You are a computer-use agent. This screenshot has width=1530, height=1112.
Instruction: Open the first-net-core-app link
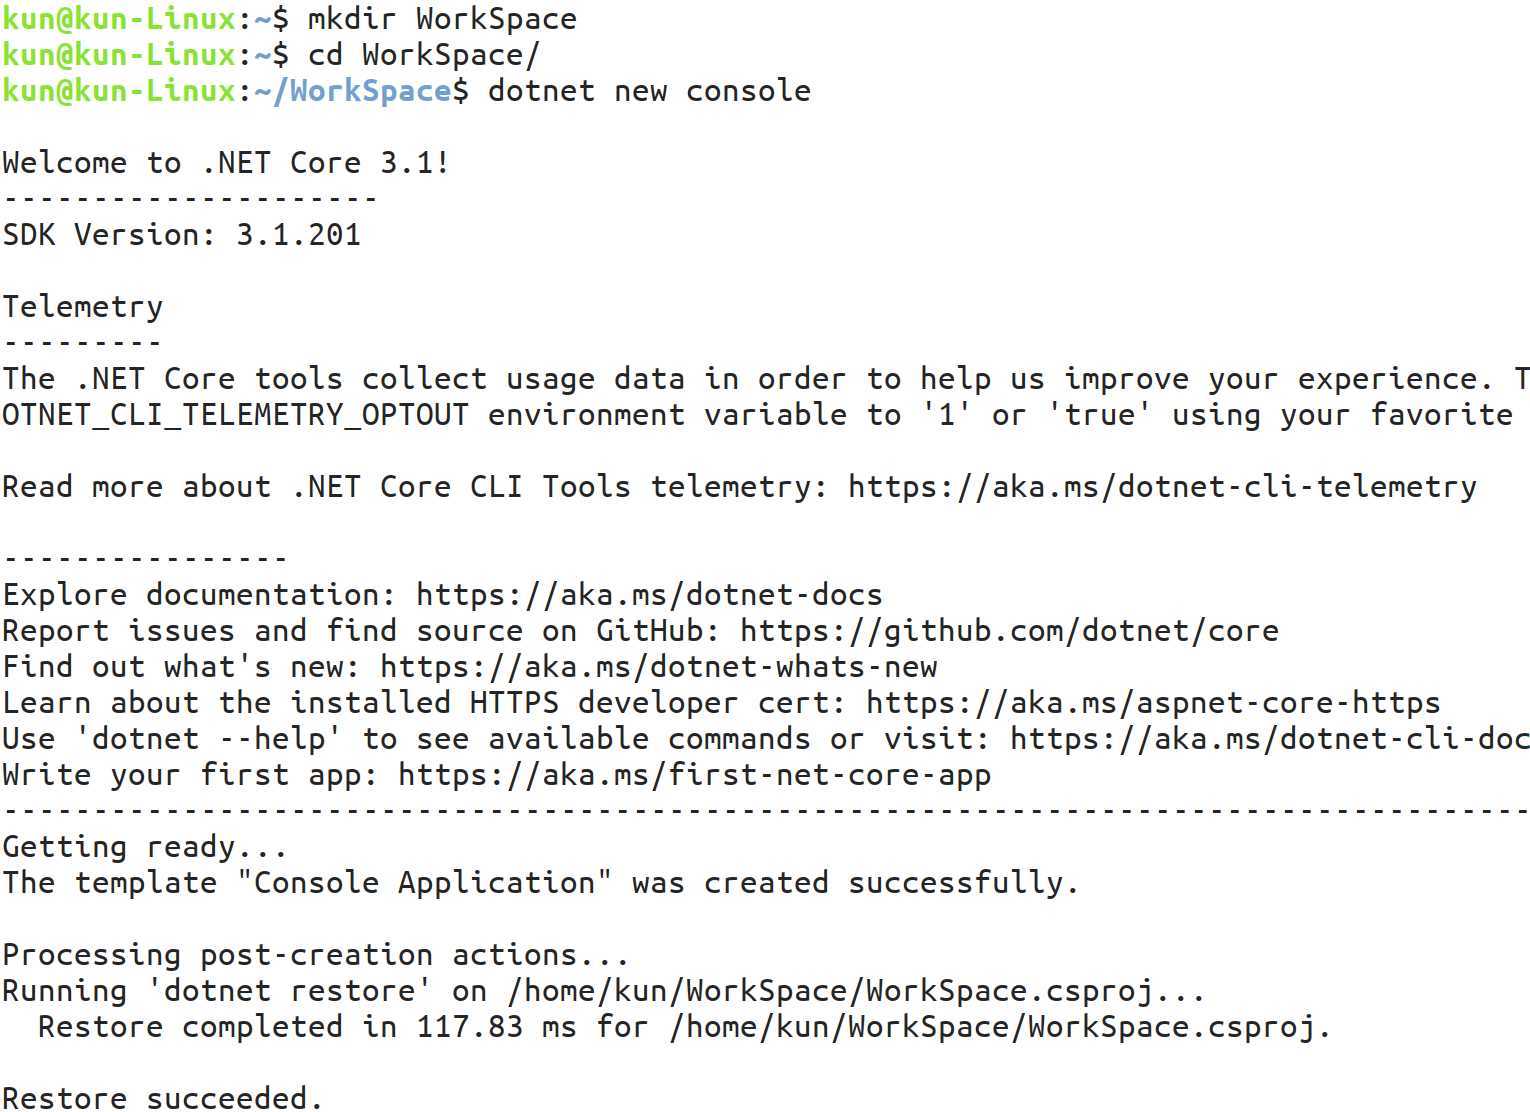[x=694, y=775]
